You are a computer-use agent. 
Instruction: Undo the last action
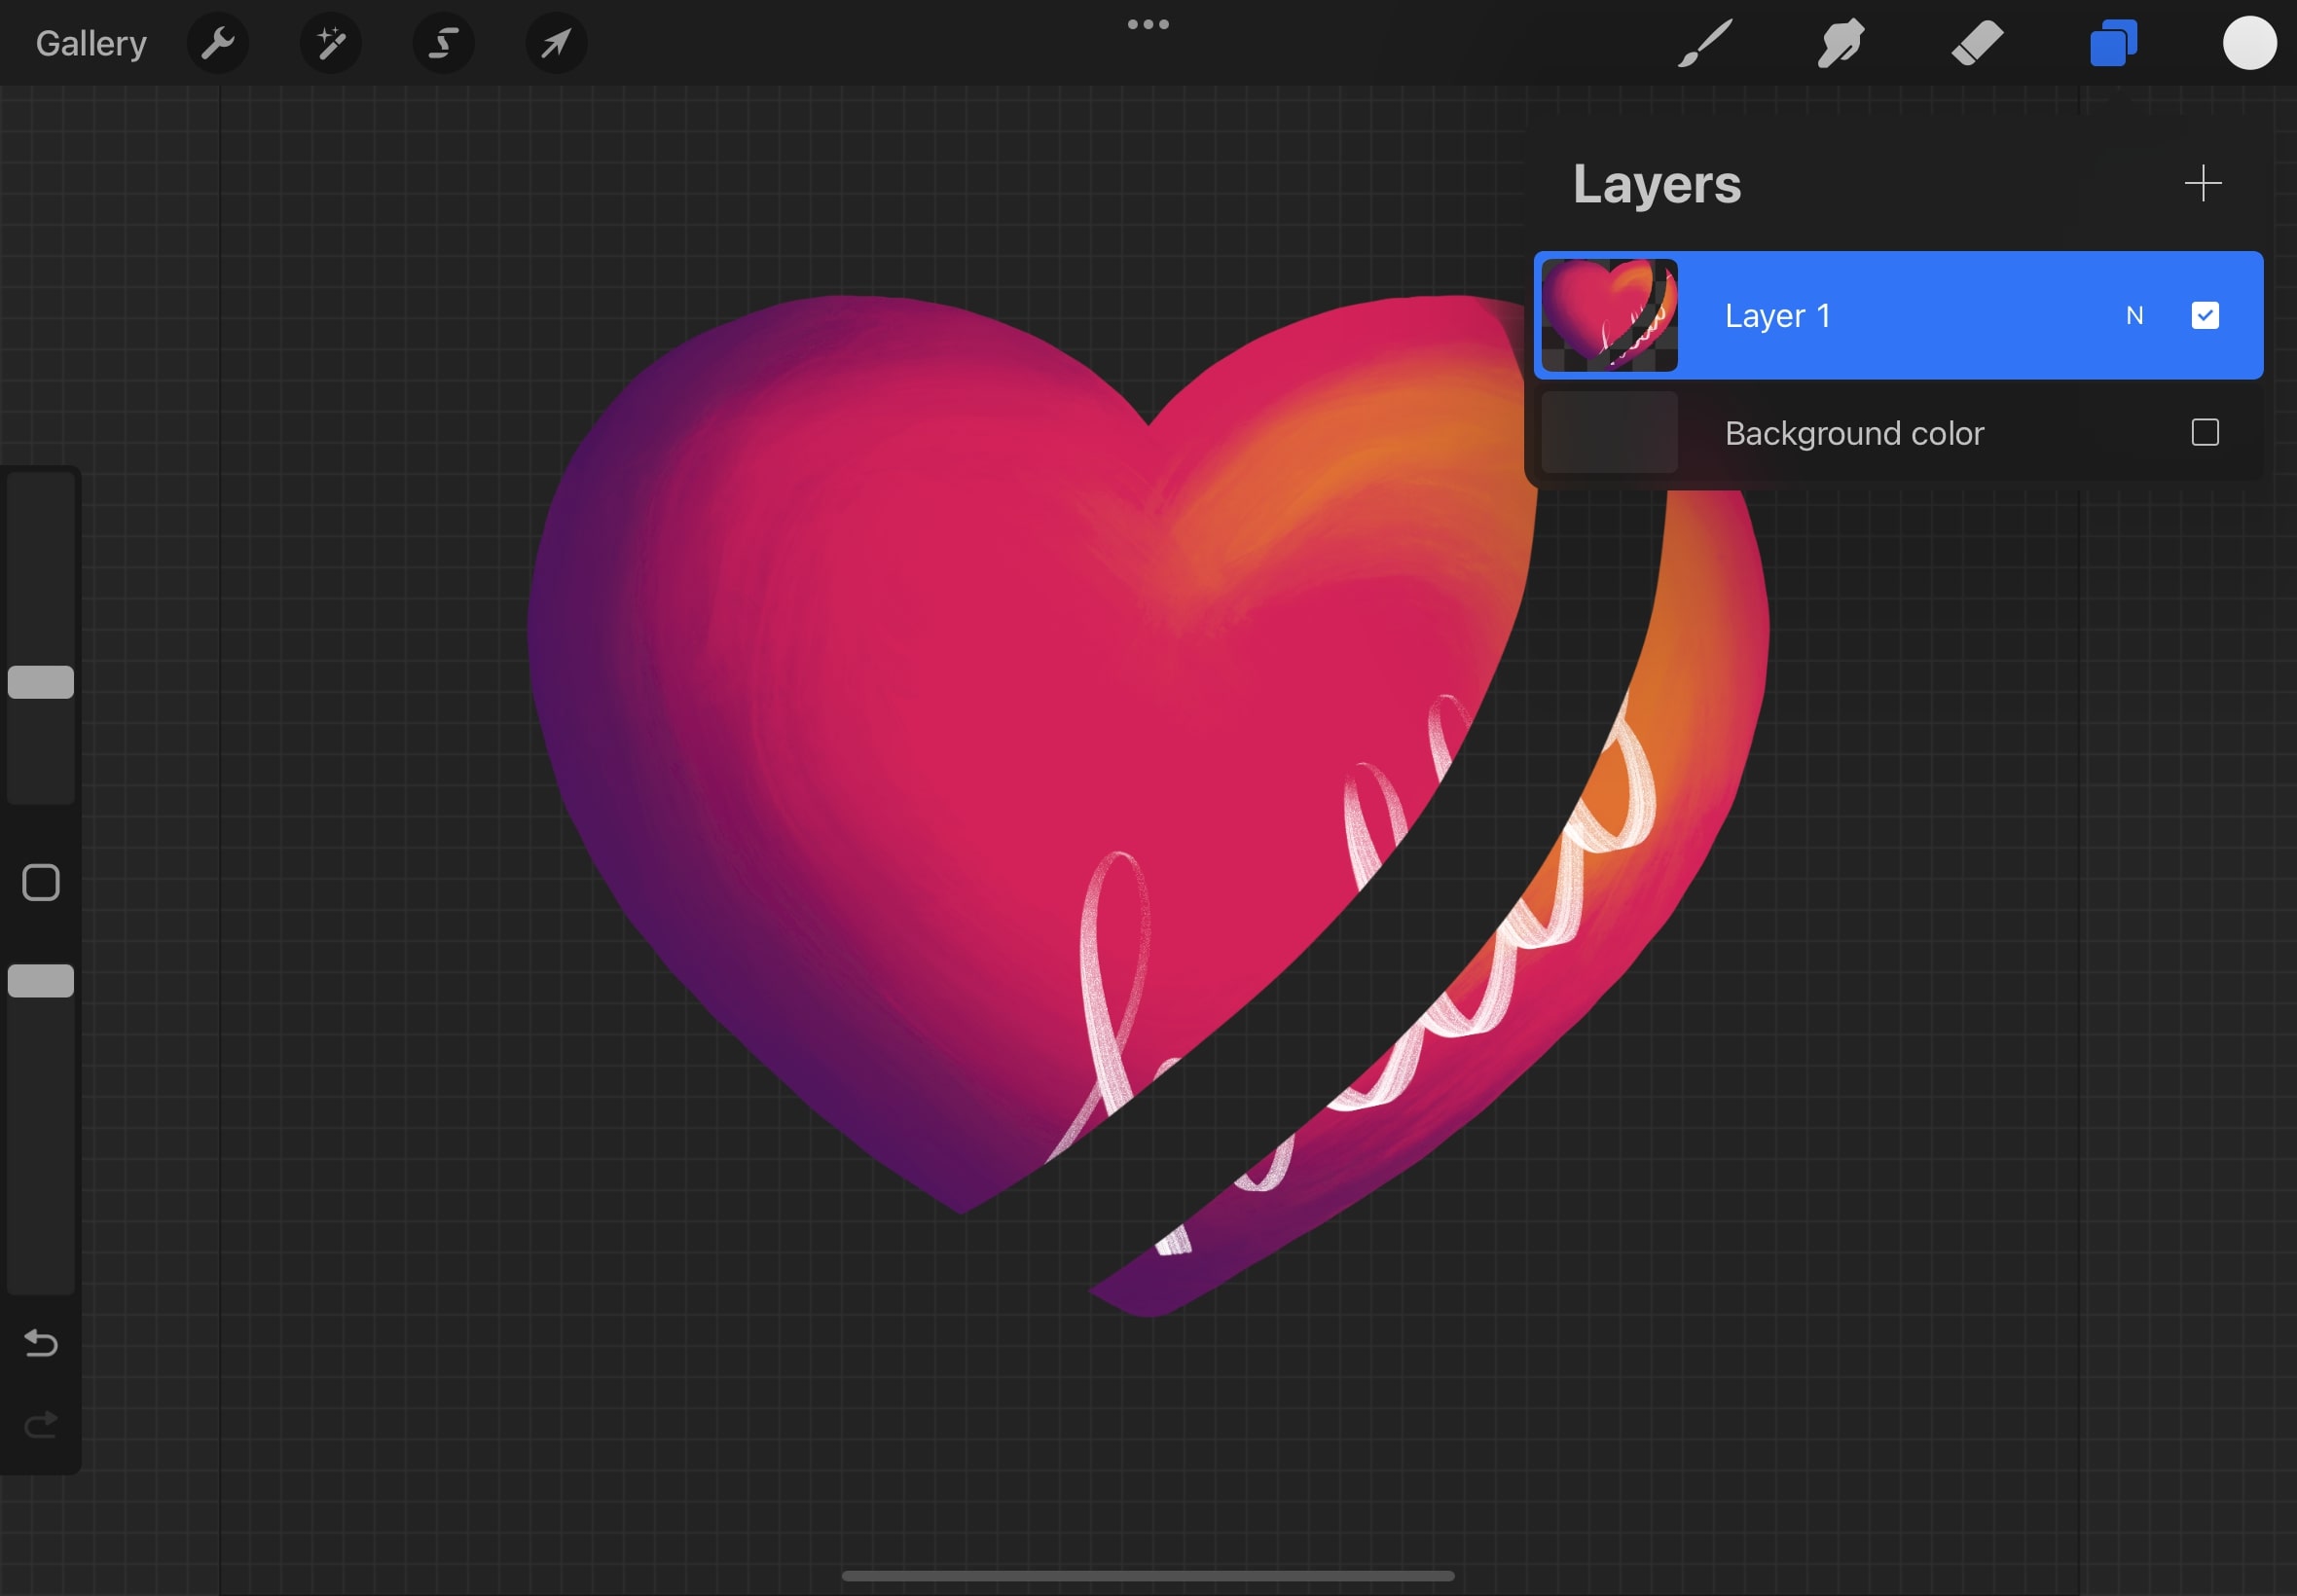41,1343
